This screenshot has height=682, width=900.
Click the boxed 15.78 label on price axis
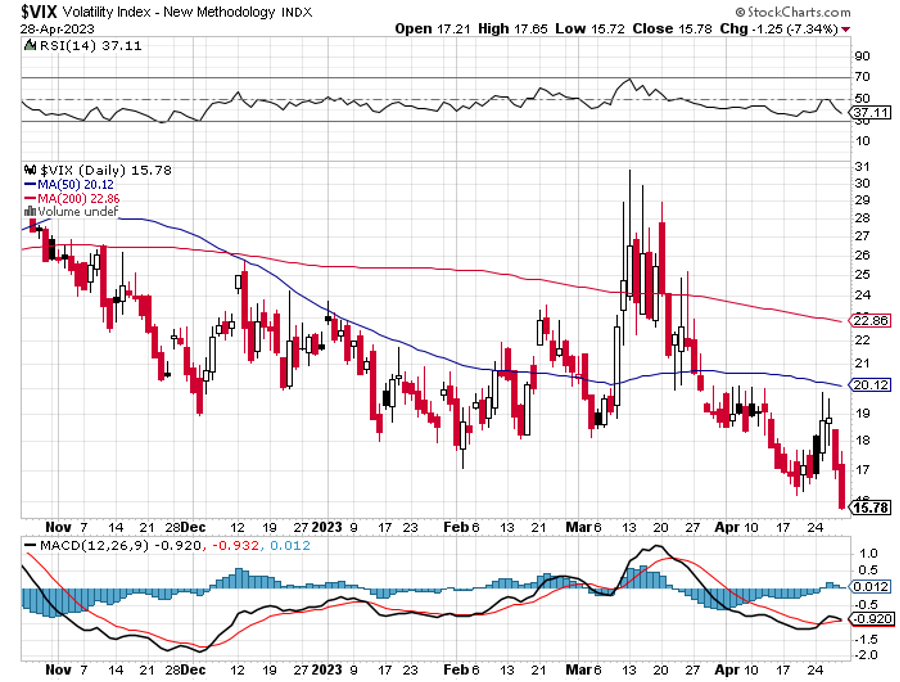[x=871, y=507]
